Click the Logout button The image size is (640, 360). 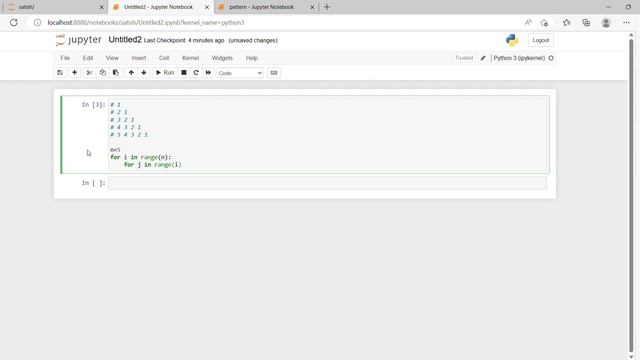(x=540, y=40)
